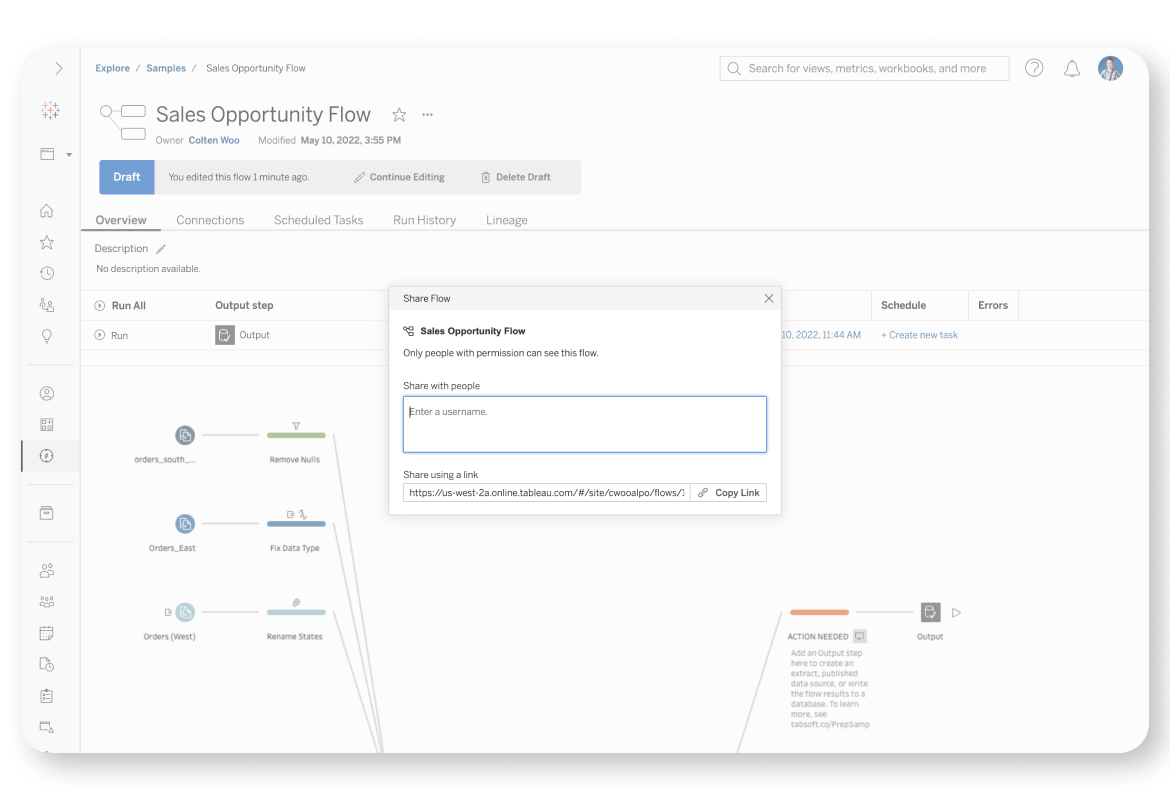The height and width of the screenshot is (801, 1170).
Task: Select the Explore compass icon in sidebar
Action: [46, 455]
